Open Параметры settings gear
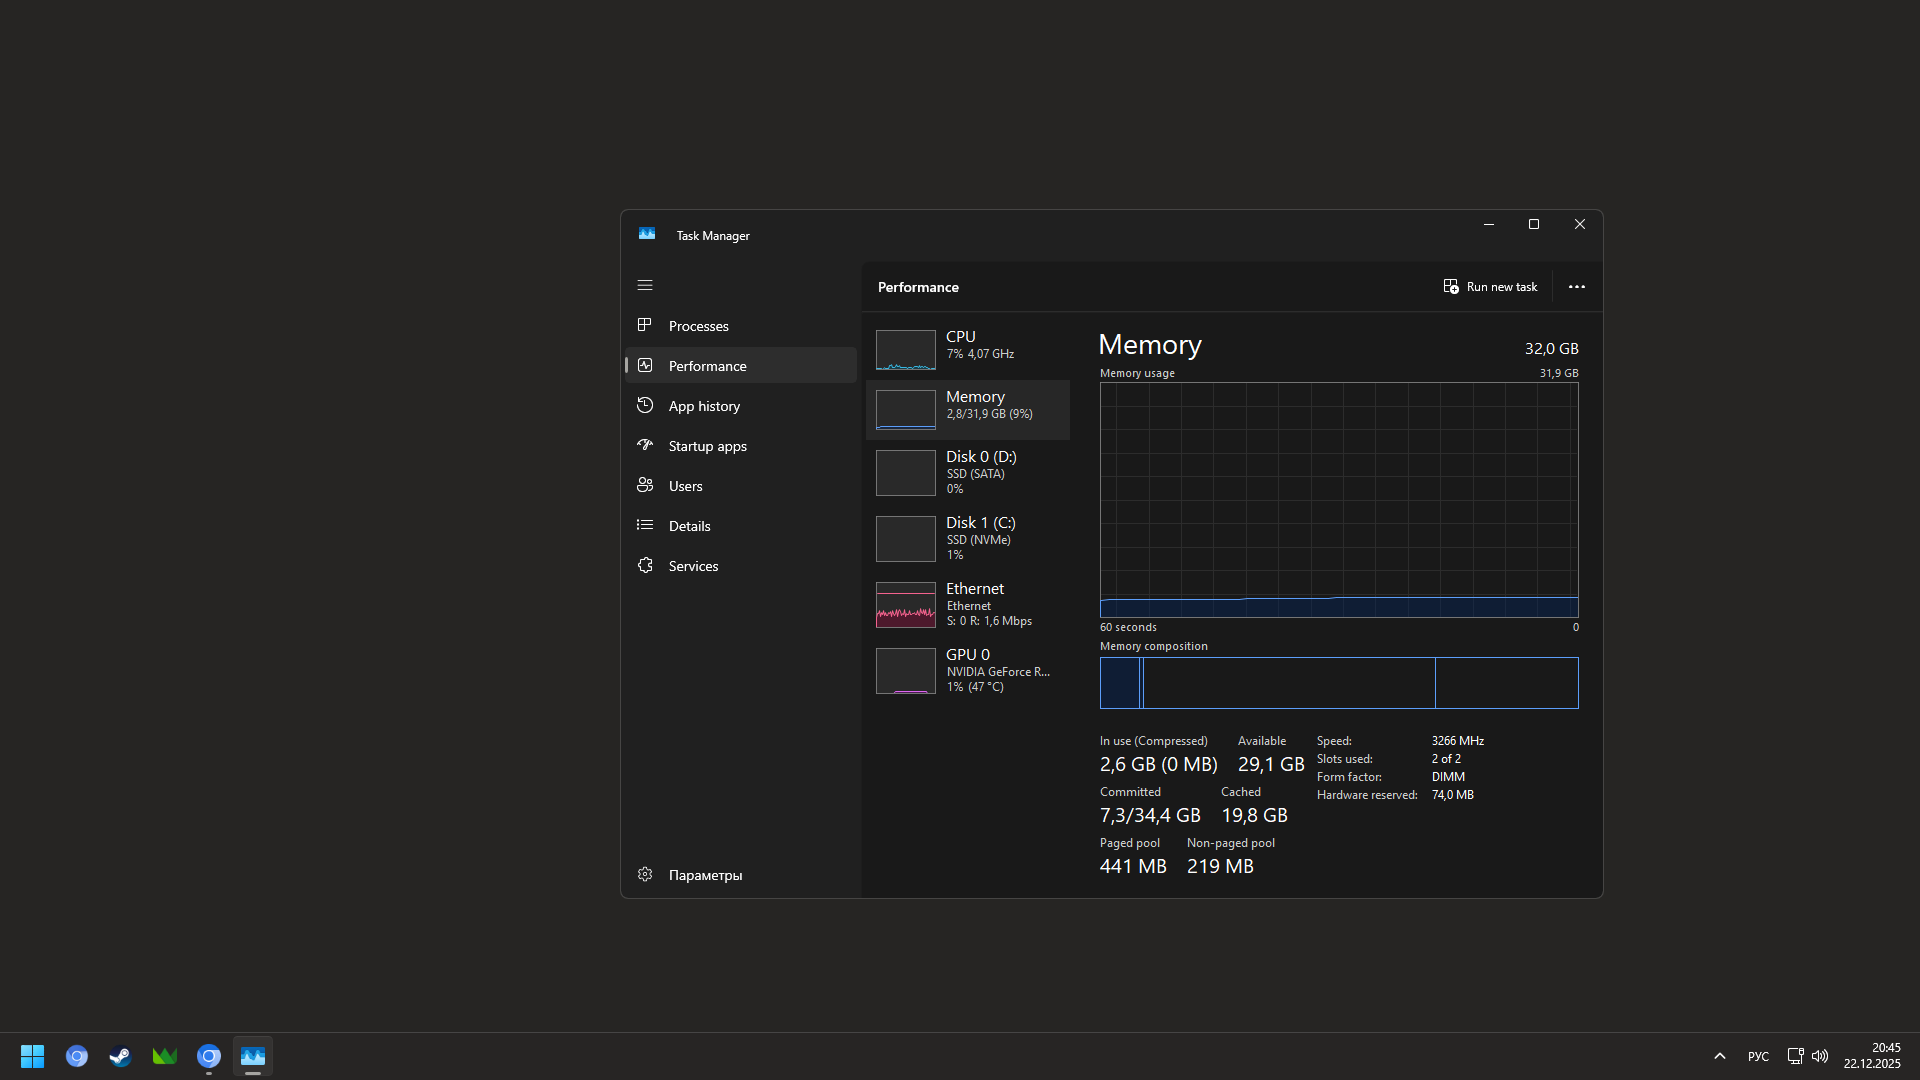This screenshot has height=1080, width=1920. click(x=645, y=875)
